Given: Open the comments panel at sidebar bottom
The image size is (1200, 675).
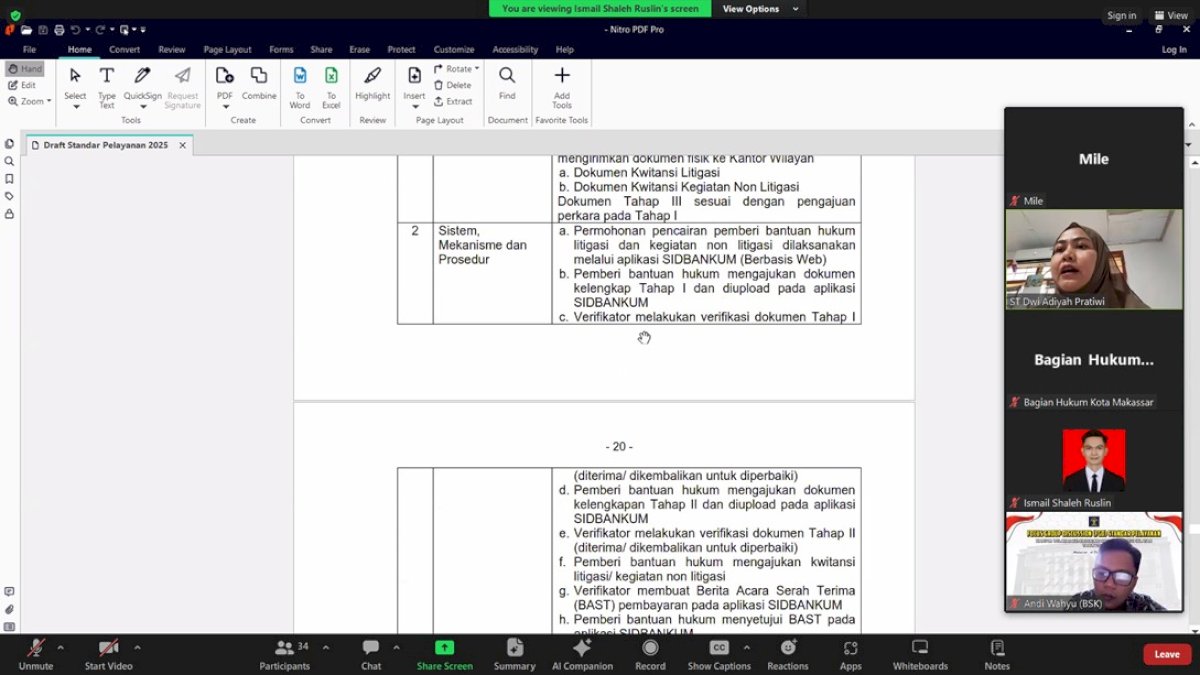Looking at the screenshot, I should coord(9,592).
